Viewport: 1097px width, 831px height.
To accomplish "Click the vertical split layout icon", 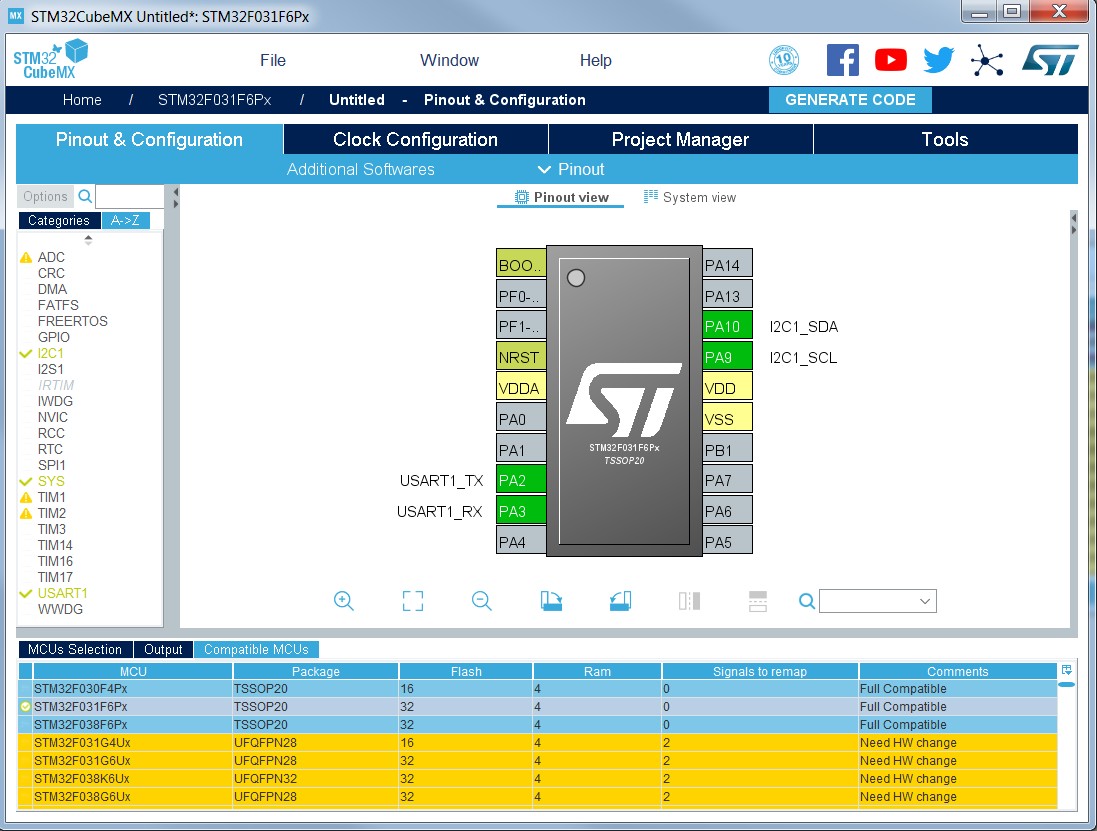I will click(689, 601).
